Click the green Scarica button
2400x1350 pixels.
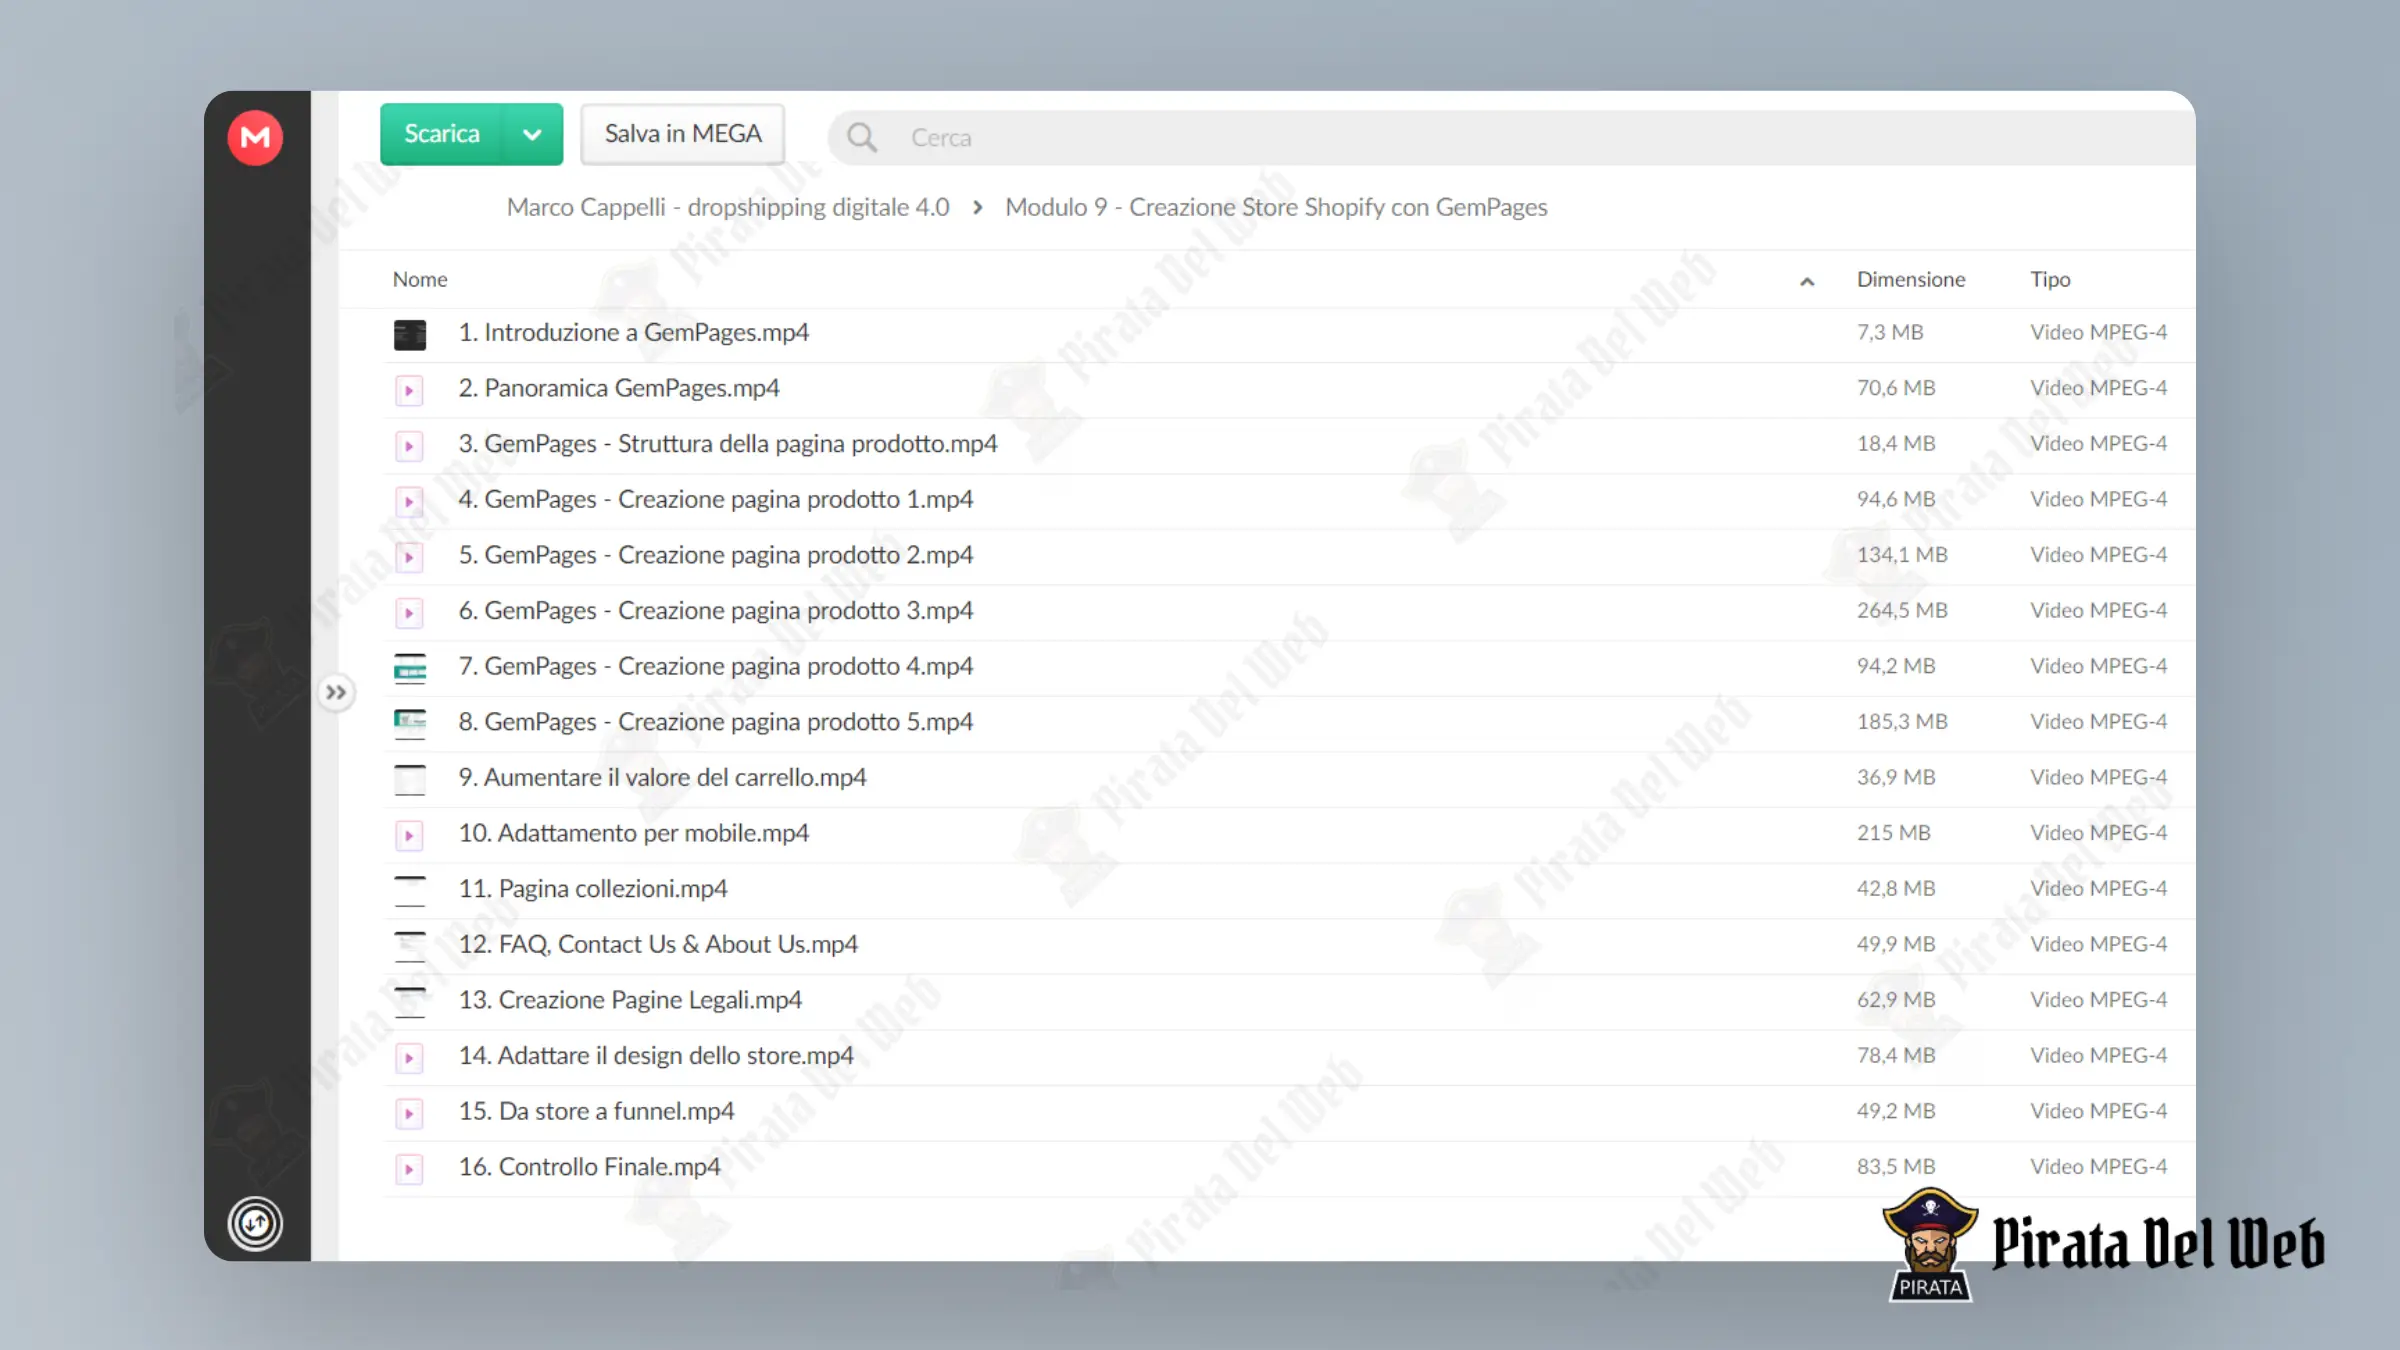[x=441, y=134]
